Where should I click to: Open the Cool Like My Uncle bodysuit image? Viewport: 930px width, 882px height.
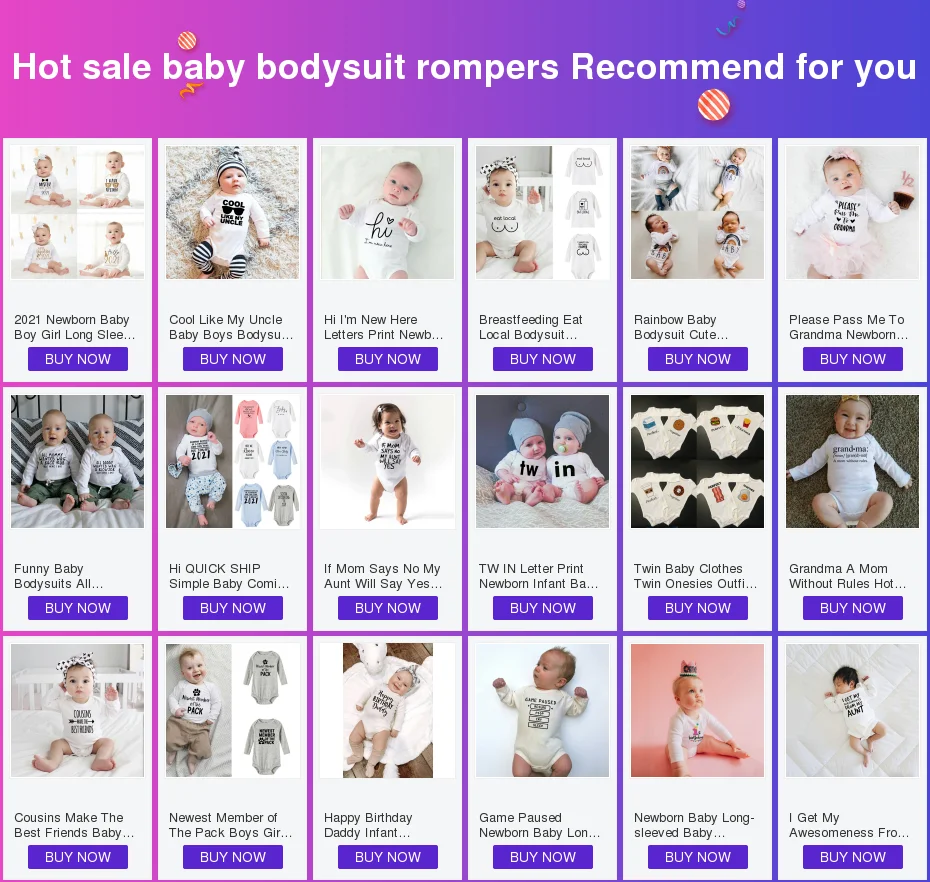coord(232,212)
